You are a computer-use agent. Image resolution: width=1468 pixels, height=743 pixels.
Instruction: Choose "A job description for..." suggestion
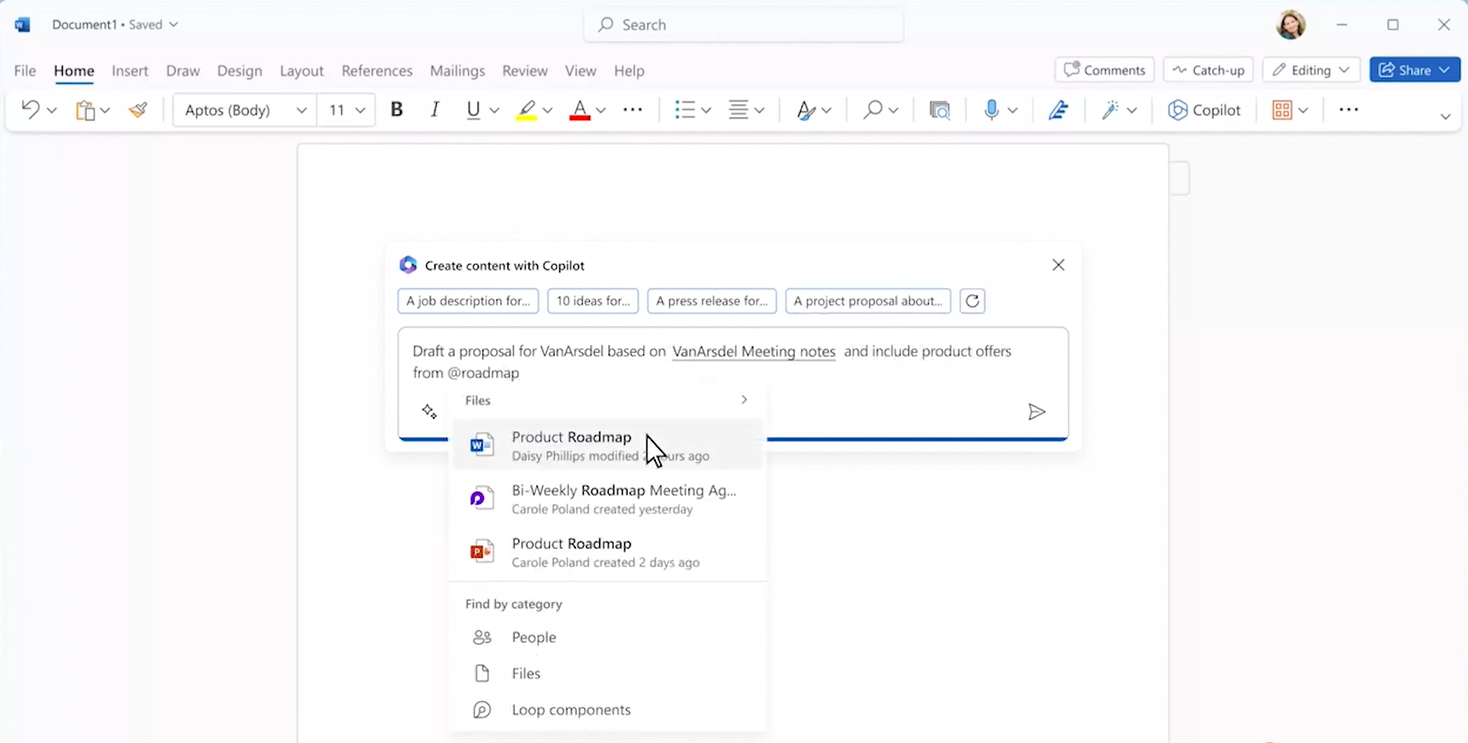(468, 301)
